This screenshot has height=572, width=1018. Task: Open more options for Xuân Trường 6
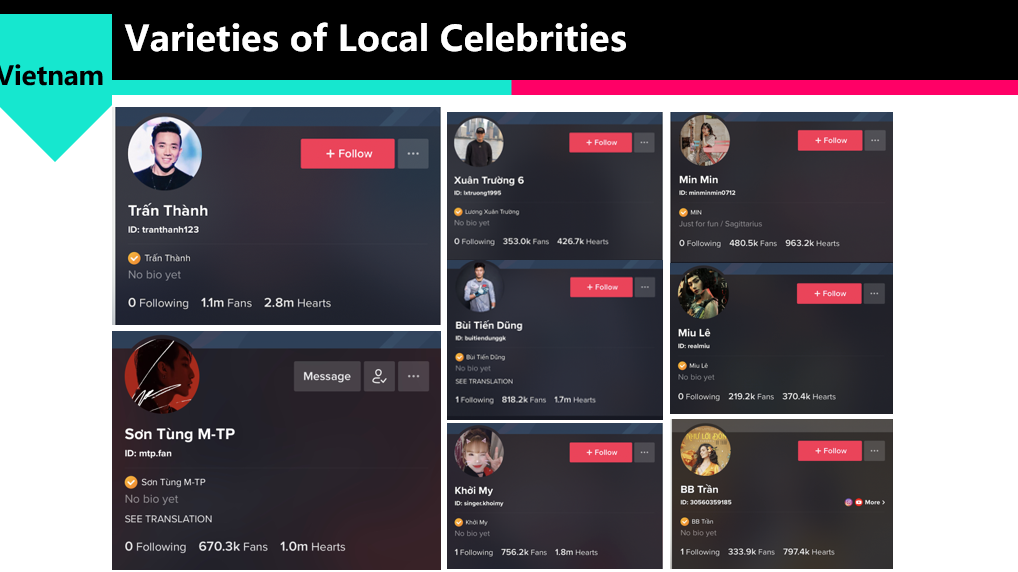644,143
